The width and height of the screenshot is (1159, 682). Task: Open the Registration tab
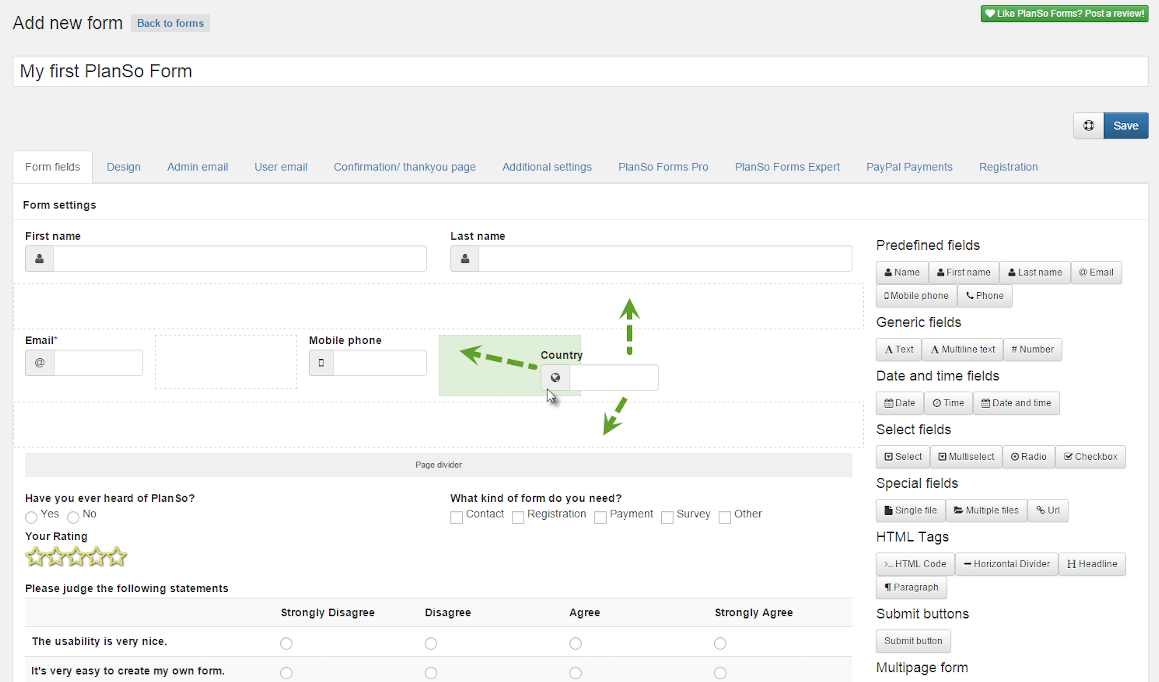click(x=1008, y=167)
